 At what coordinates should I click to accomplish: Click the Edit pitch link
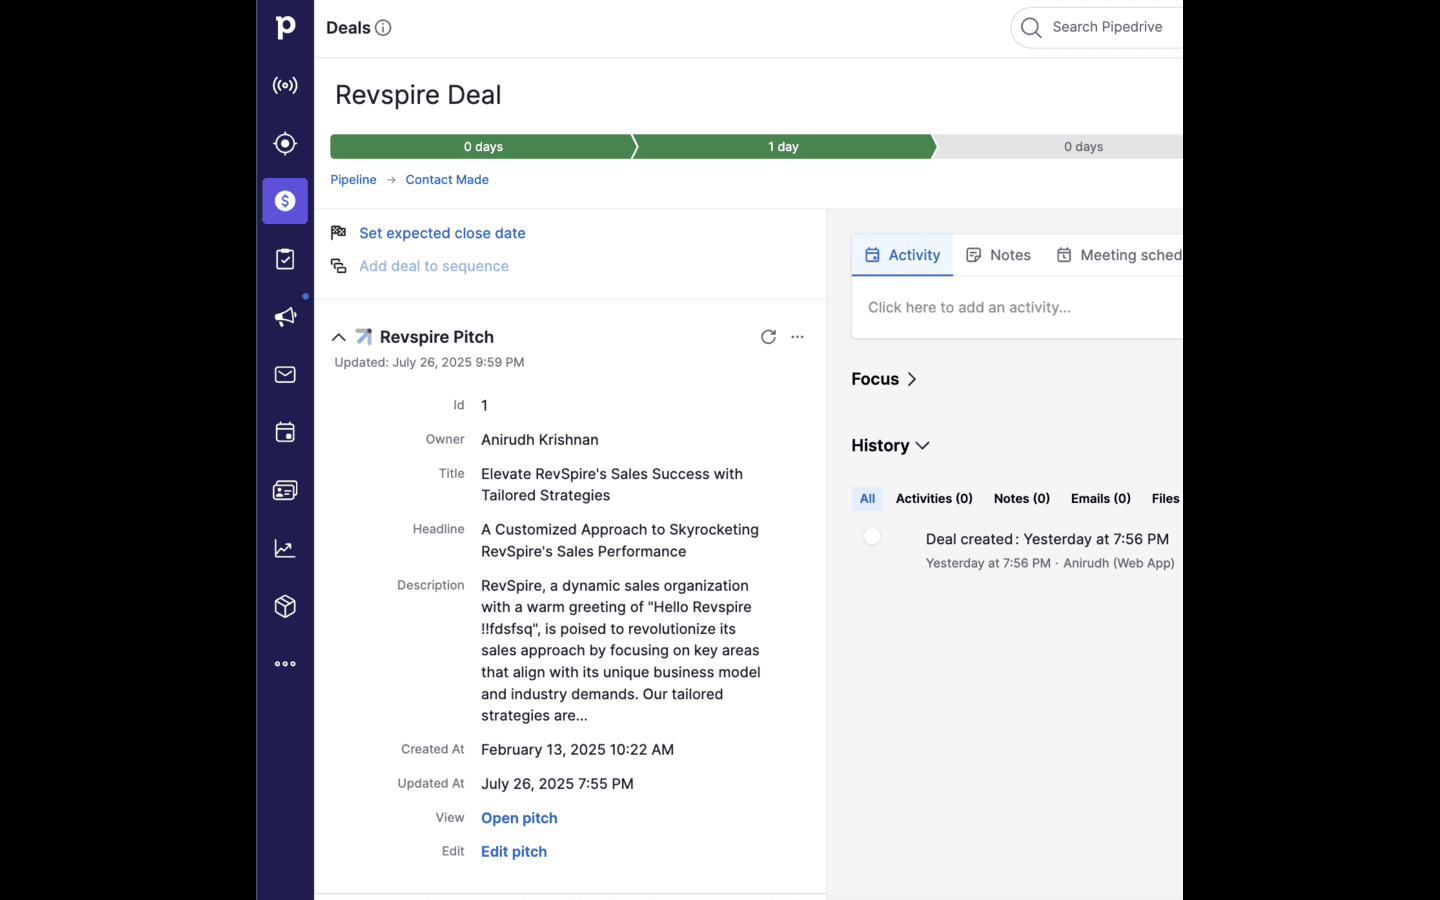click(x=514, y=852)
